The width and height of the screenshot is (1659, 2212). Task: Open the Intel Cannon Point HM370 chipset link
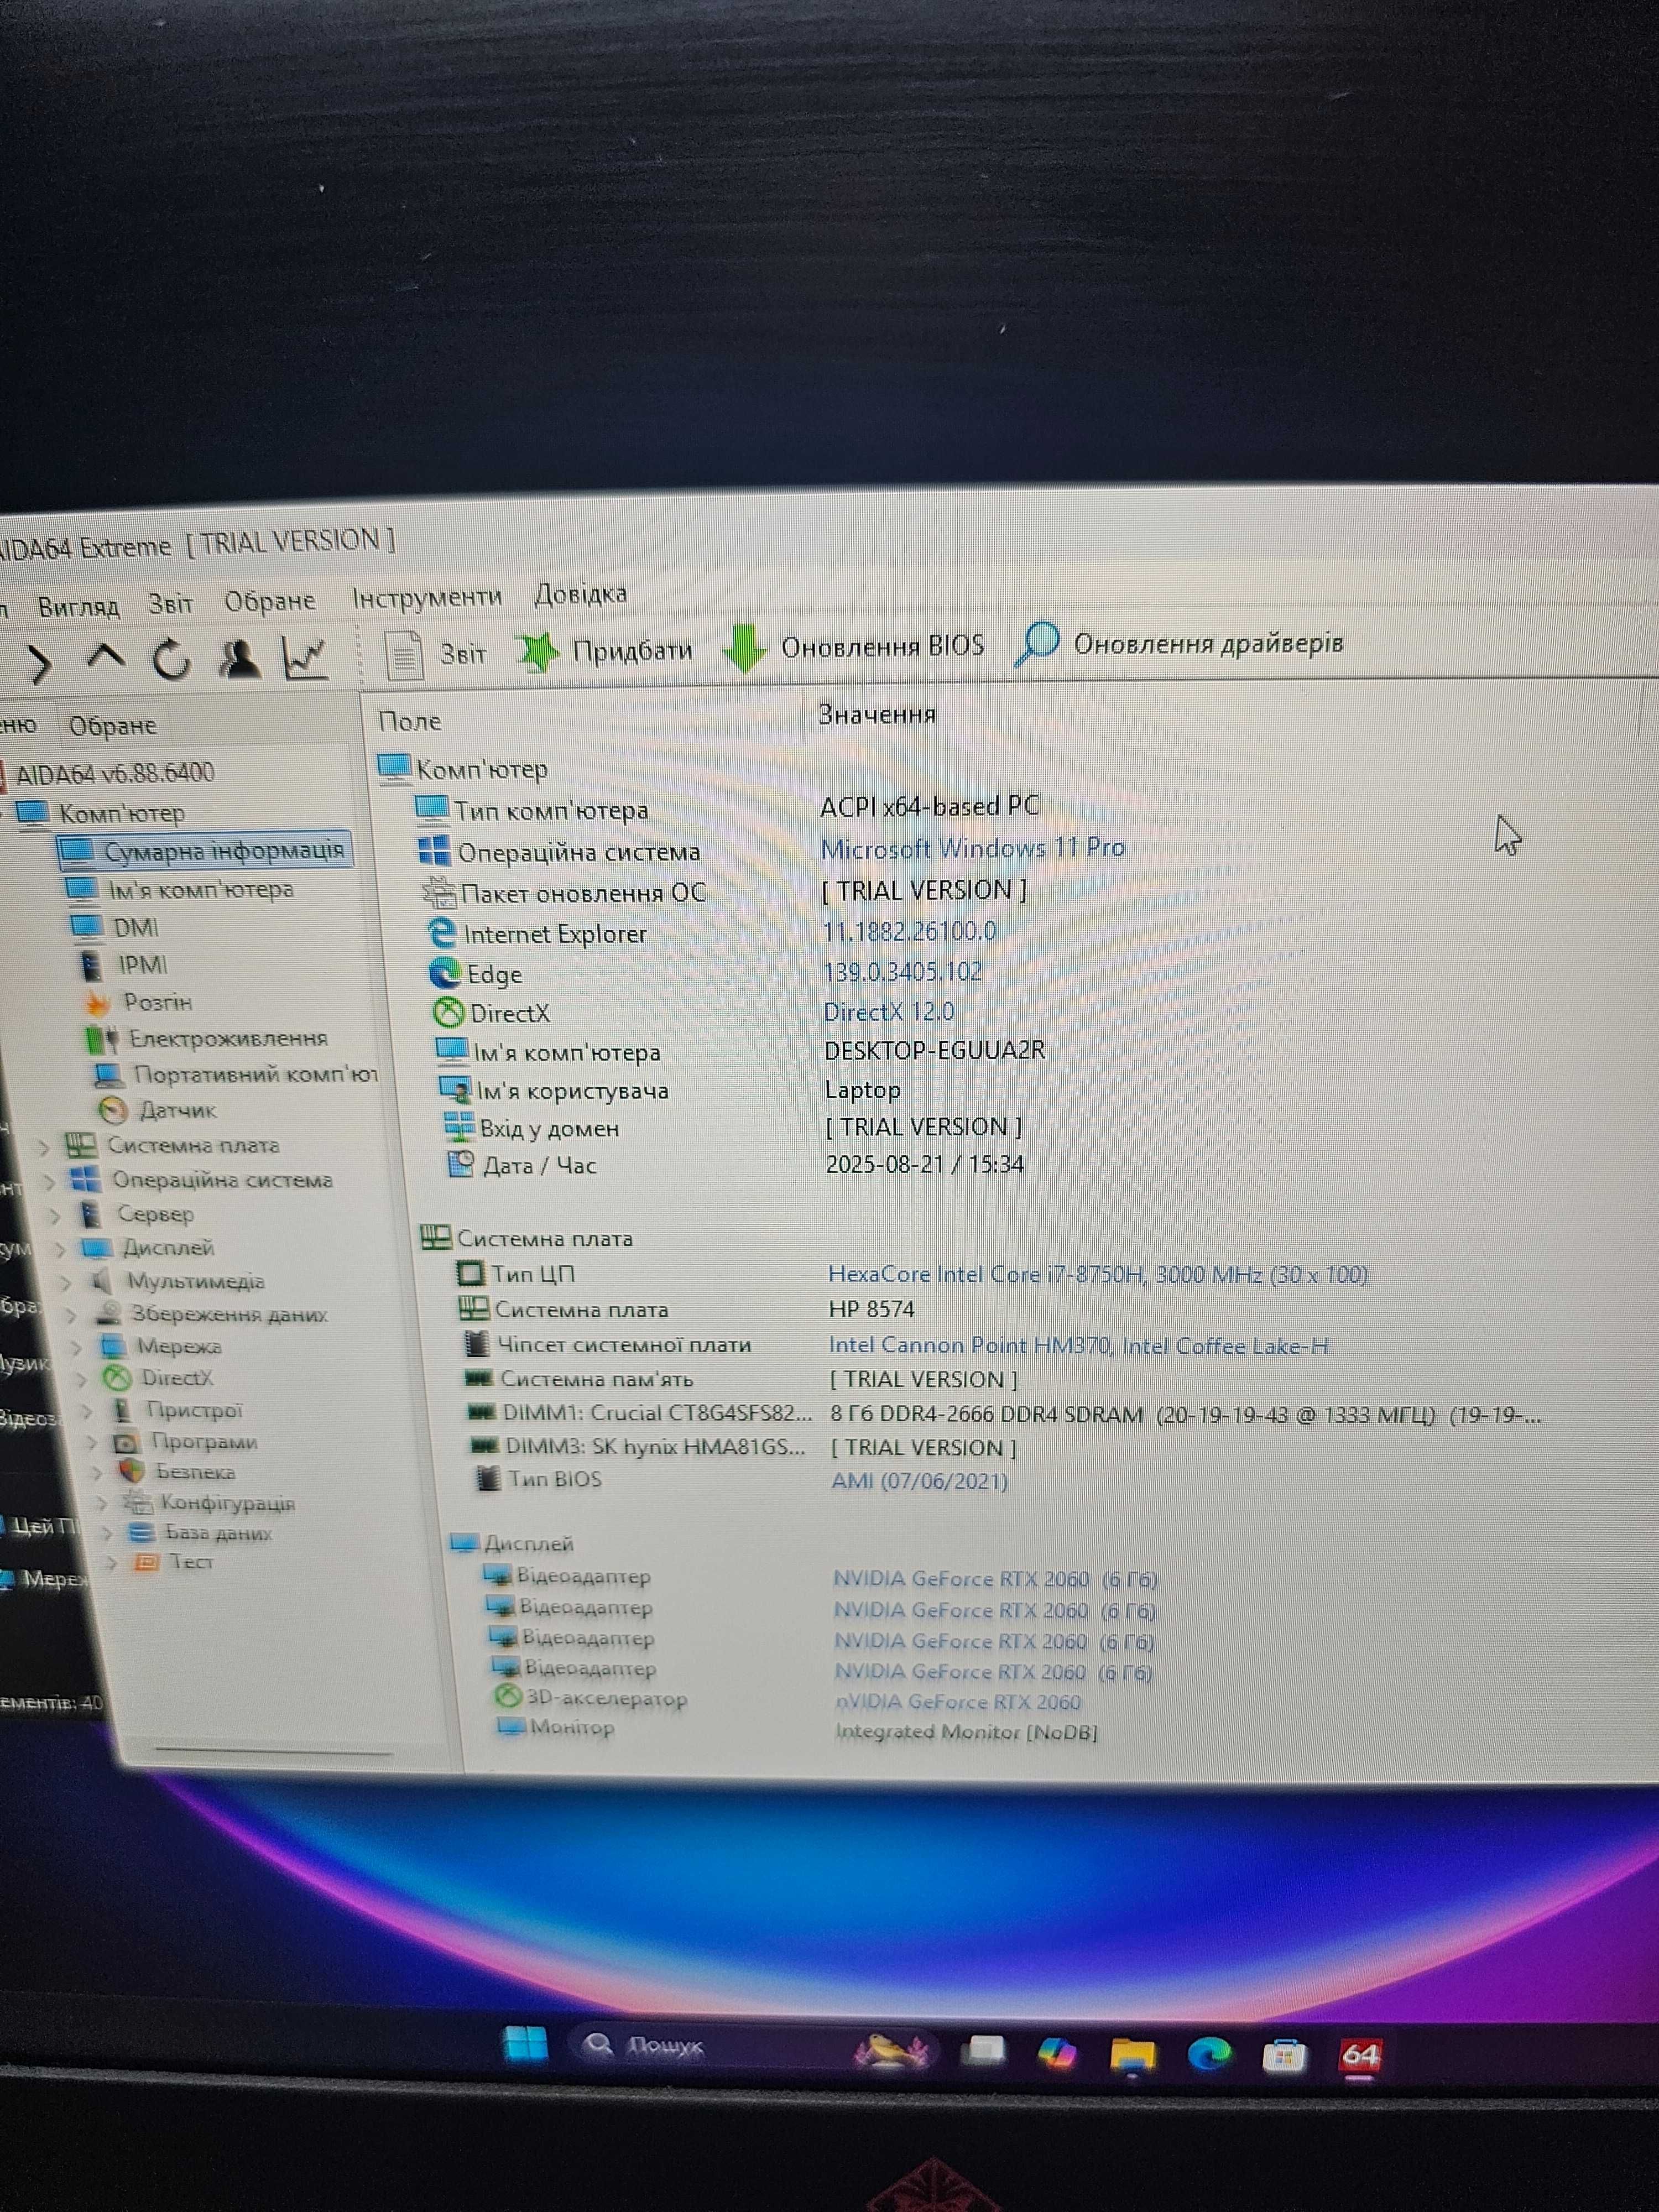(1078, 1346)
